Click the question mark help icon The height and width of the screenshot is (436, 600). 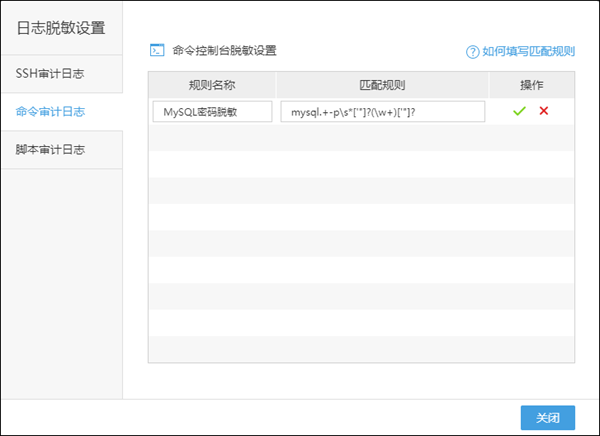(472, 51)
